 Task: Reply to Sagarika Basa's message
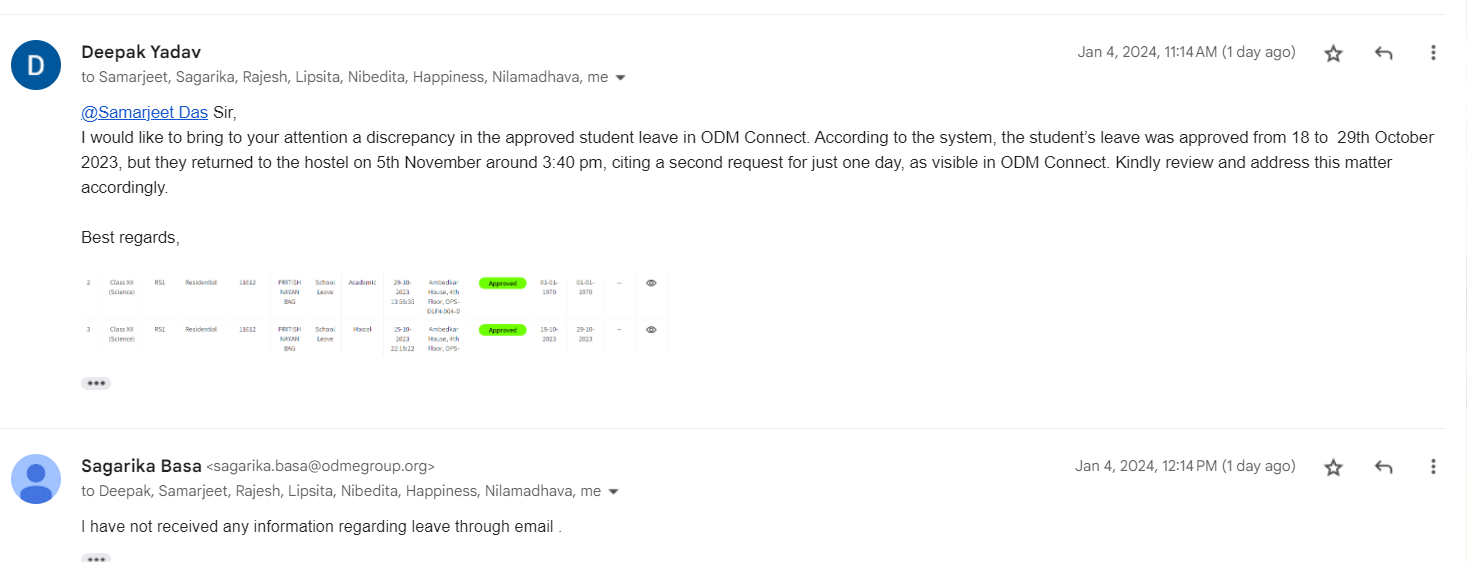pyautogui.click(x=1384, y=467)
